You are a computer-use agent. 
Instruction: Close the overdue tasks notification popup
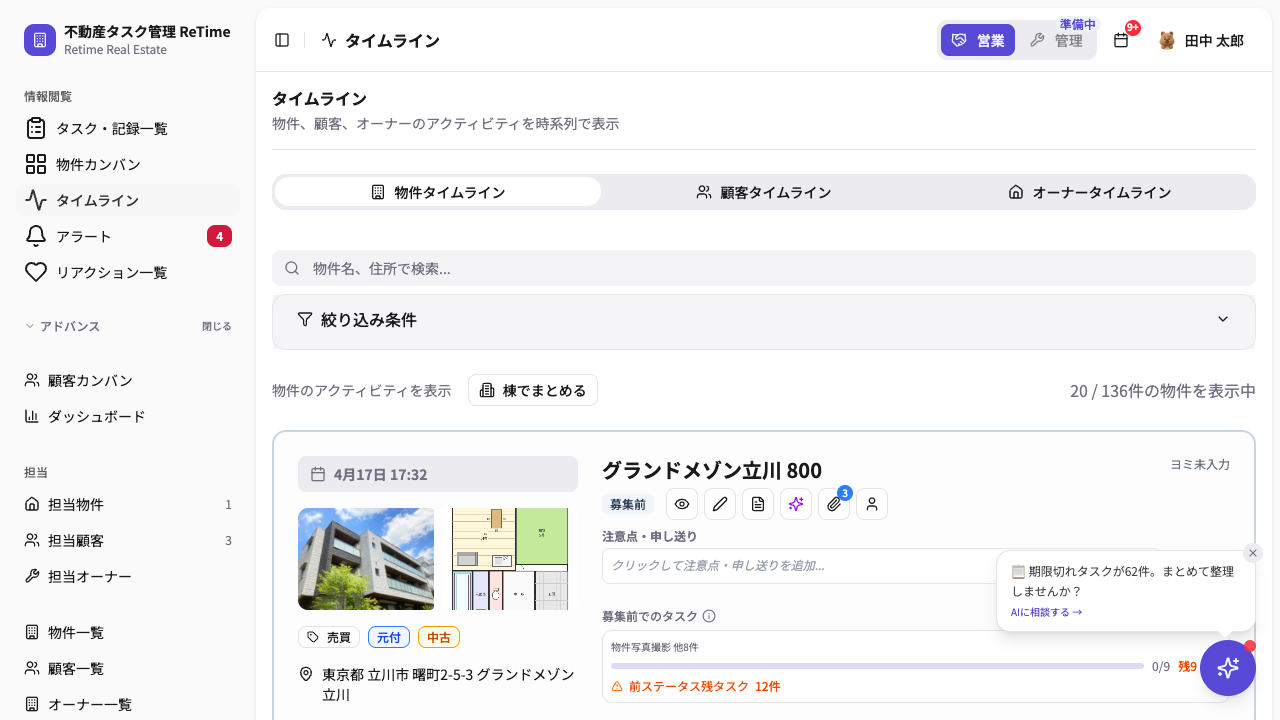click(1253, 553)
